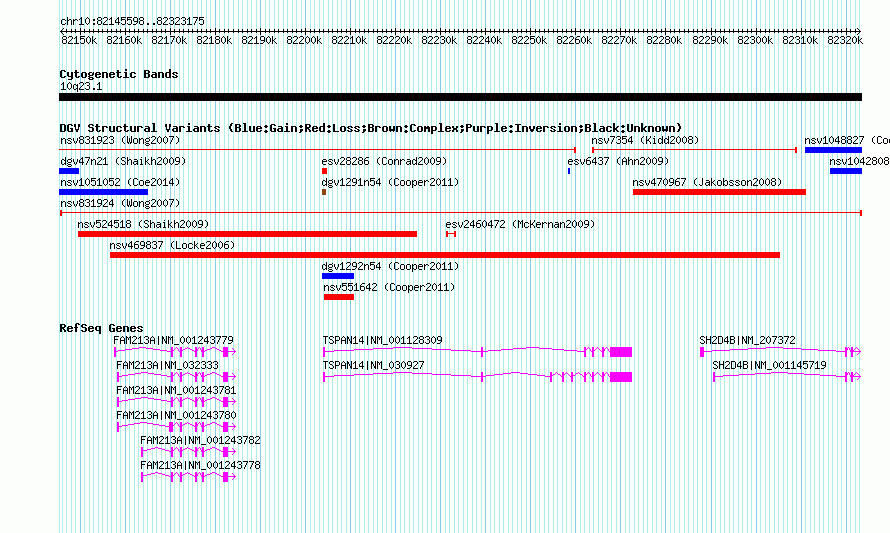Click the dgv47n21 (Shaikh2009) label
The width and height of the screenshot is (890, 533).
pos(123,161)
